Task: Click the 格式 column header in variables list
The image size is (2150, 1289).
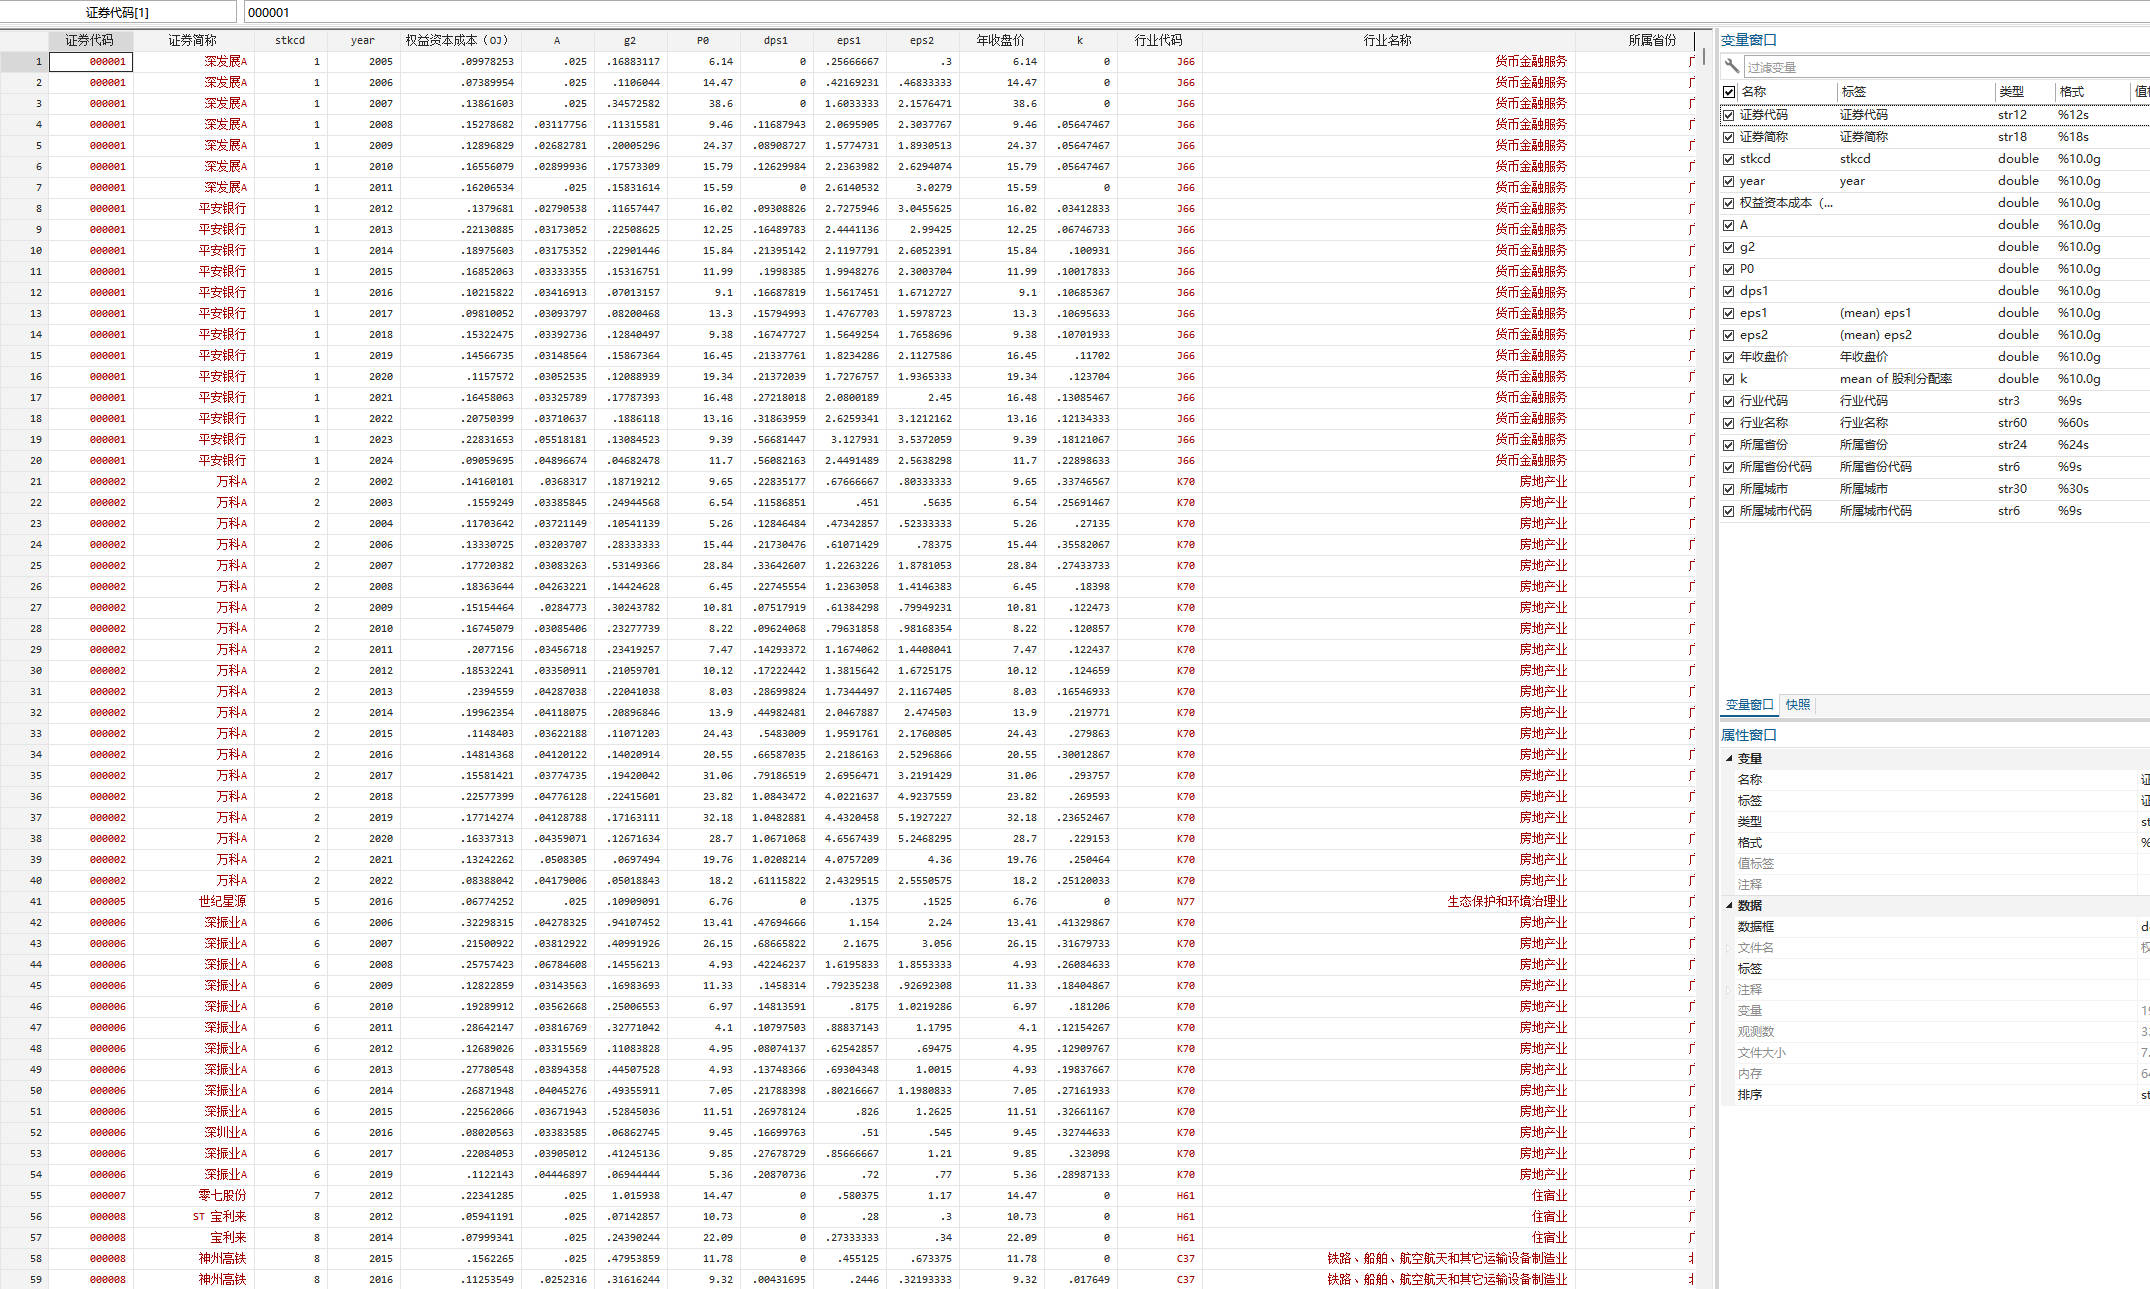Action: click(2071, 92)
